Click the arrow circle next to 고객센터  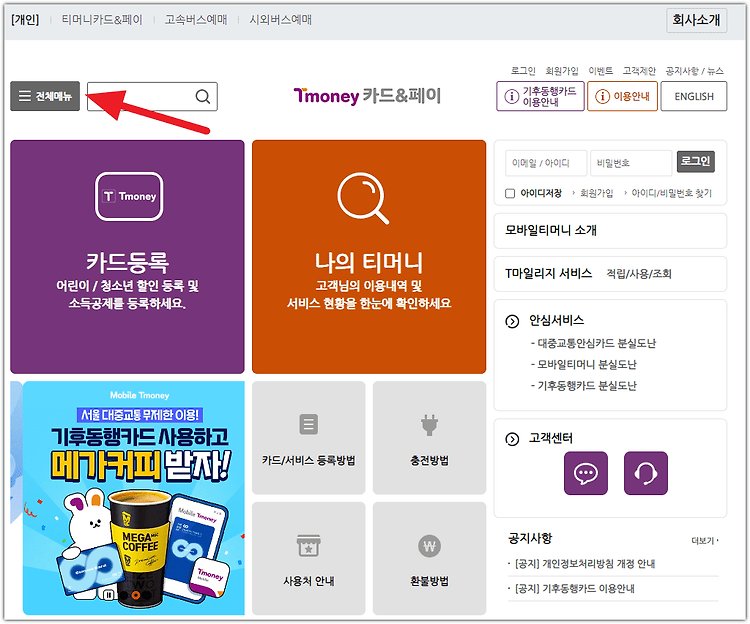click(x=512, y=439)
